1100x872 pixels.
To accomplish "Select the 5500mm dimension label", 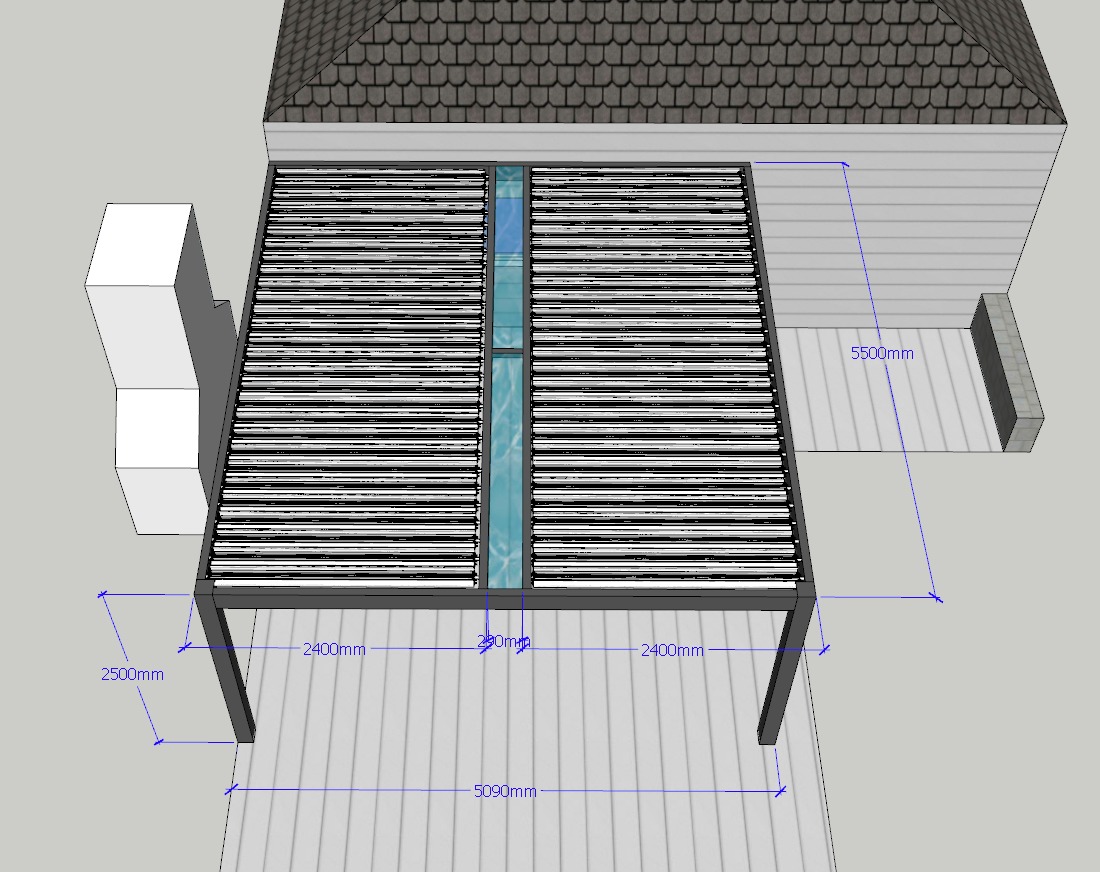I will [882, 353].
